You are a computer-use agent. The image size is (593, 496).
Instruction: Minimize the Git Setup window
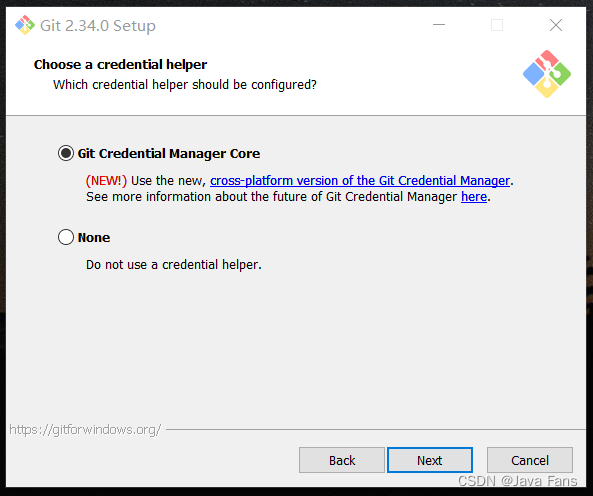(x=439, y=25)
